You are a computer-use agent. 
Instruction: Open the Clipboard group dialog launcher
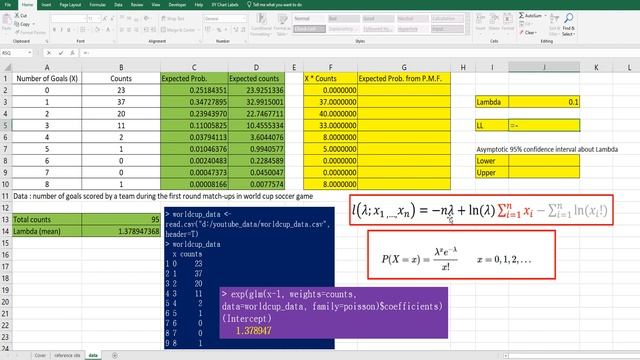pos(47,41)
